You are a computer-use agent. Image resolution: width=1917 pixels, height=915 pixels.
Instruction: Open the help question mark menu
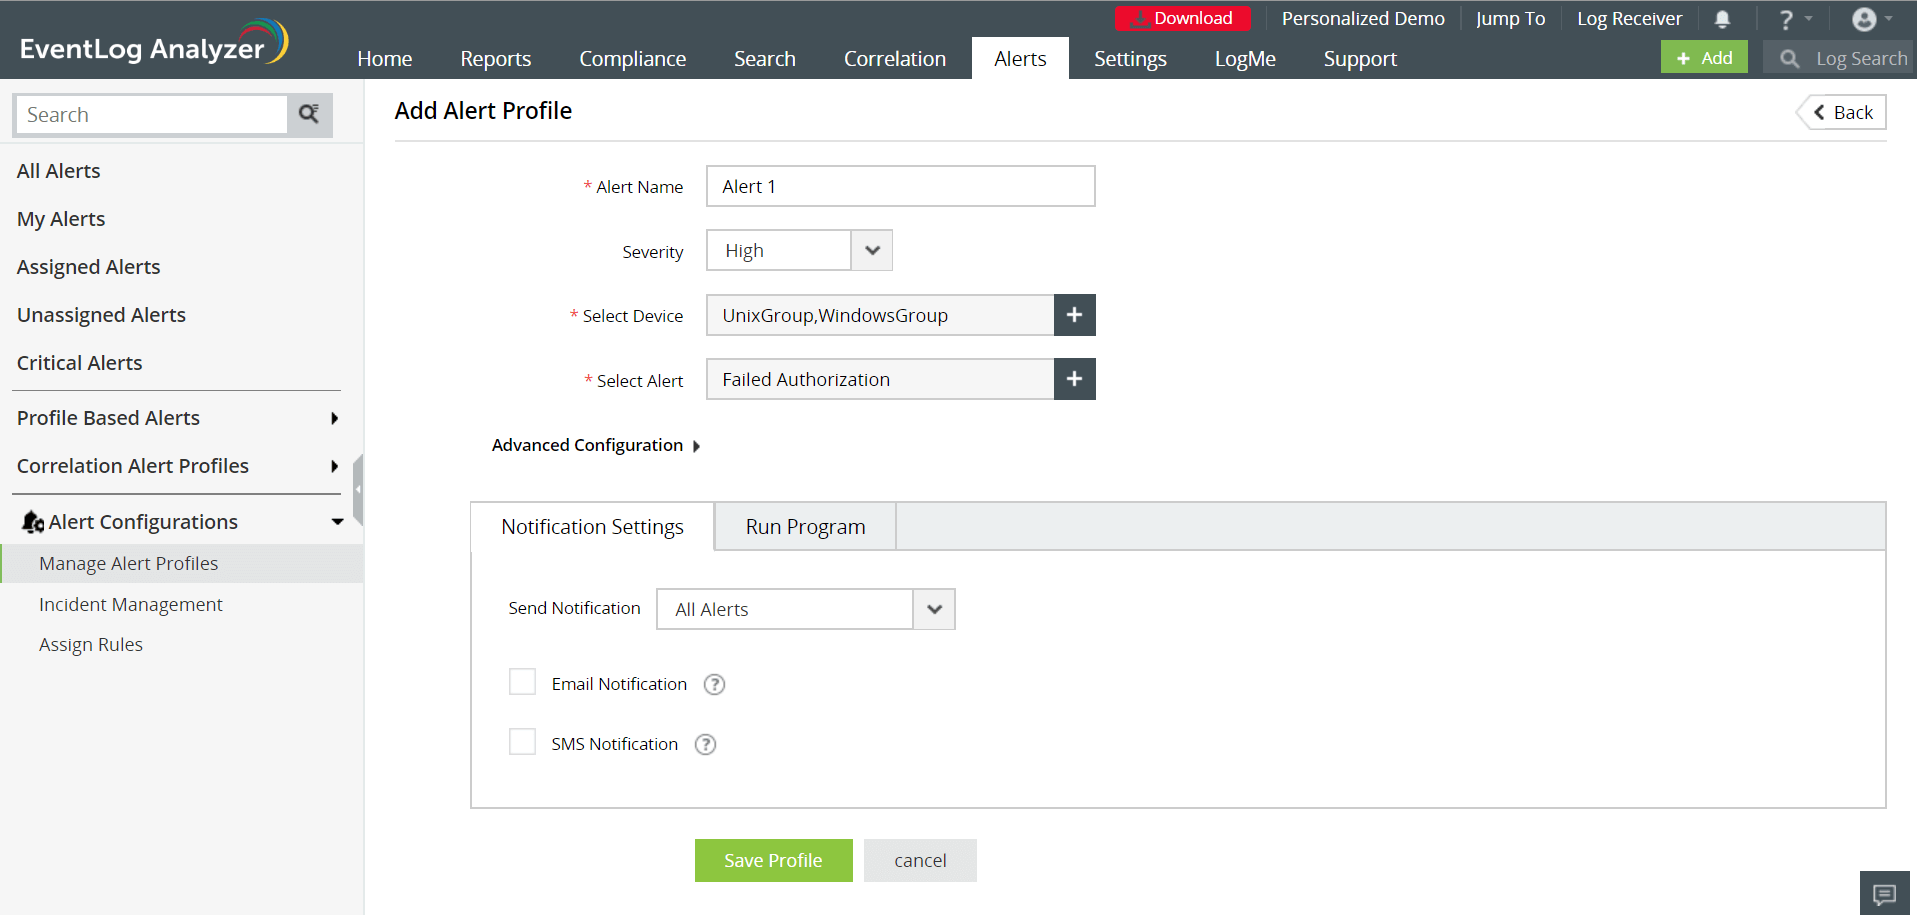pyautogui.click(x=1793, y=19)
